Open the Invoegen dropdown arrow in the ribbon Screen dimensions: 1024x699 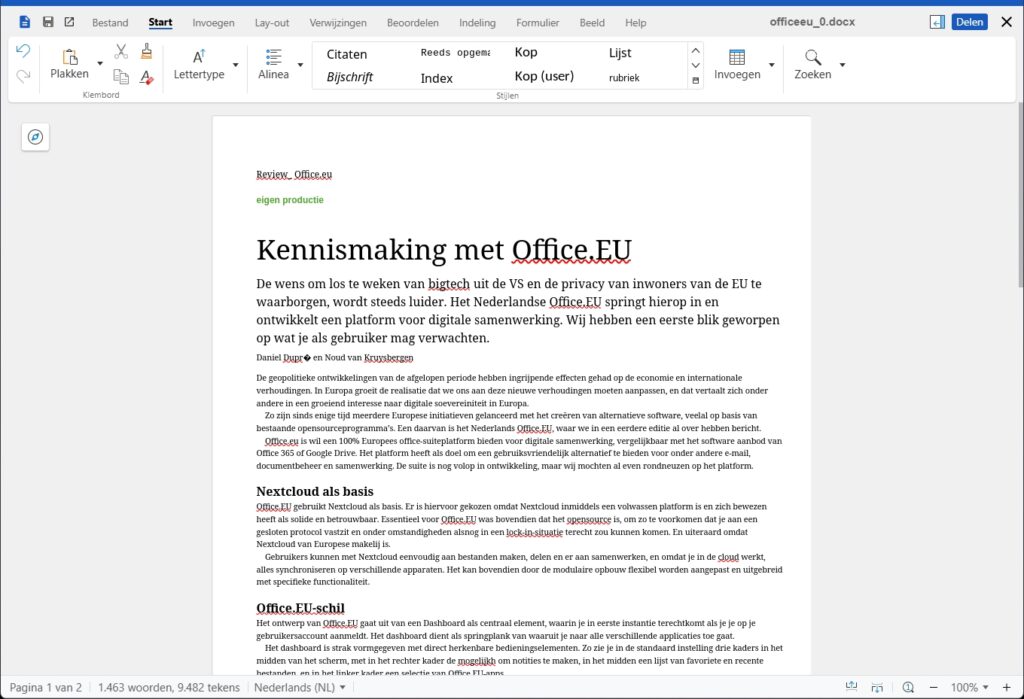pyautogui.click(x=771, y=65)
